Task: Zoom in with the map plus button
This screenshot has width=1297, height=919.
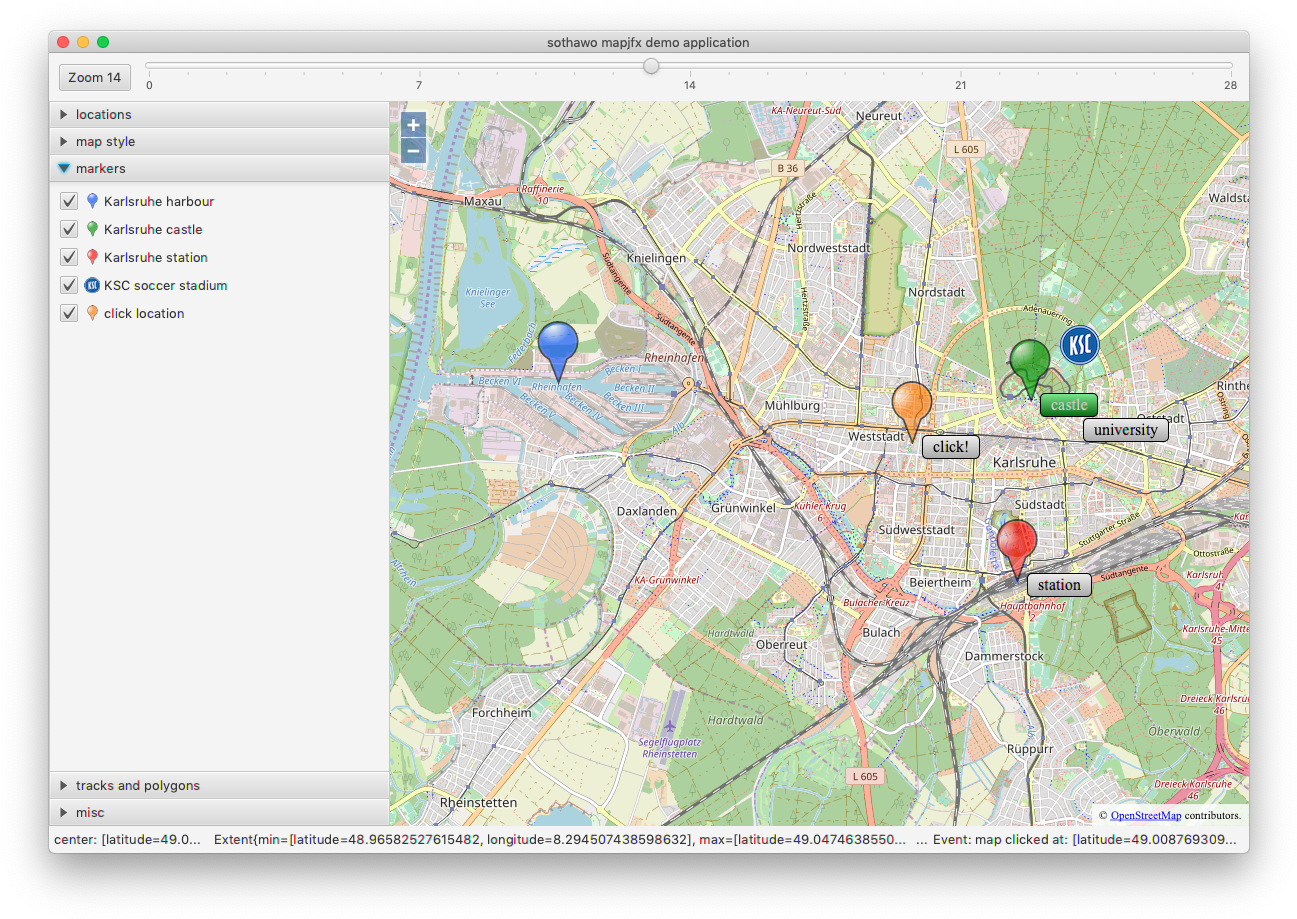Action: click(x=414, y=125)
